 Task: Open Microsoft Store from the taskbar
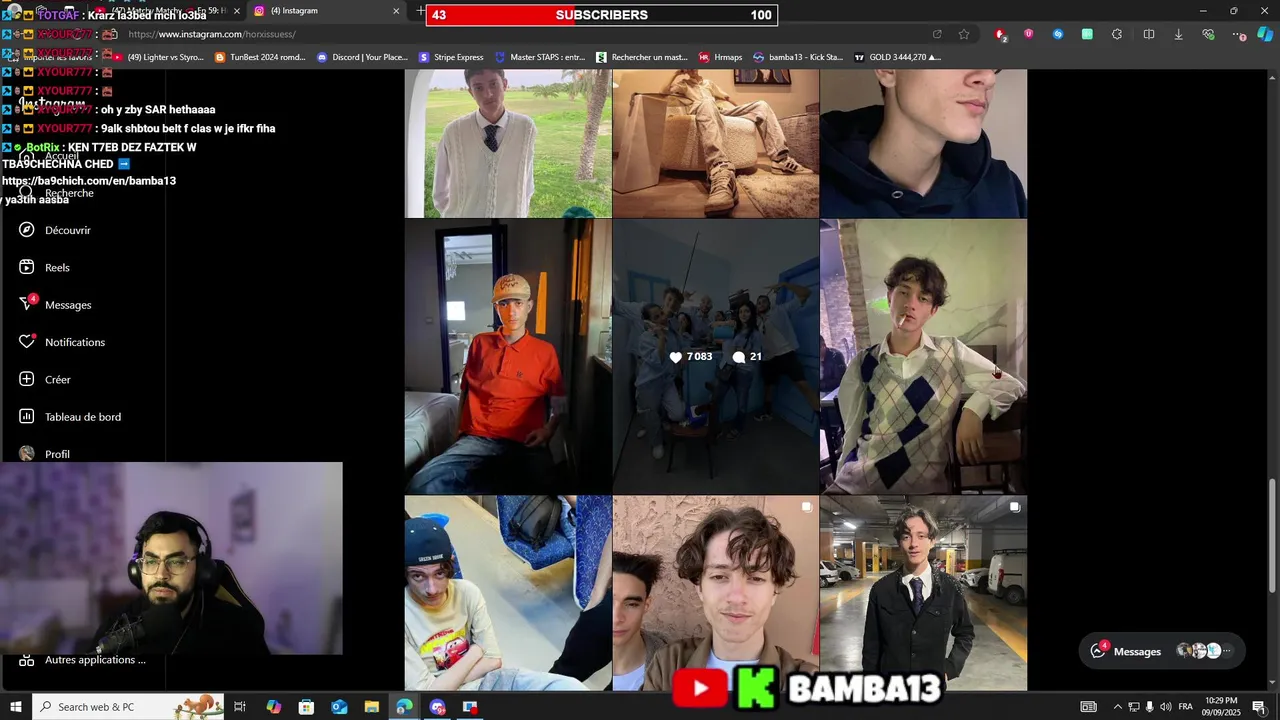(x=307, y=707)
